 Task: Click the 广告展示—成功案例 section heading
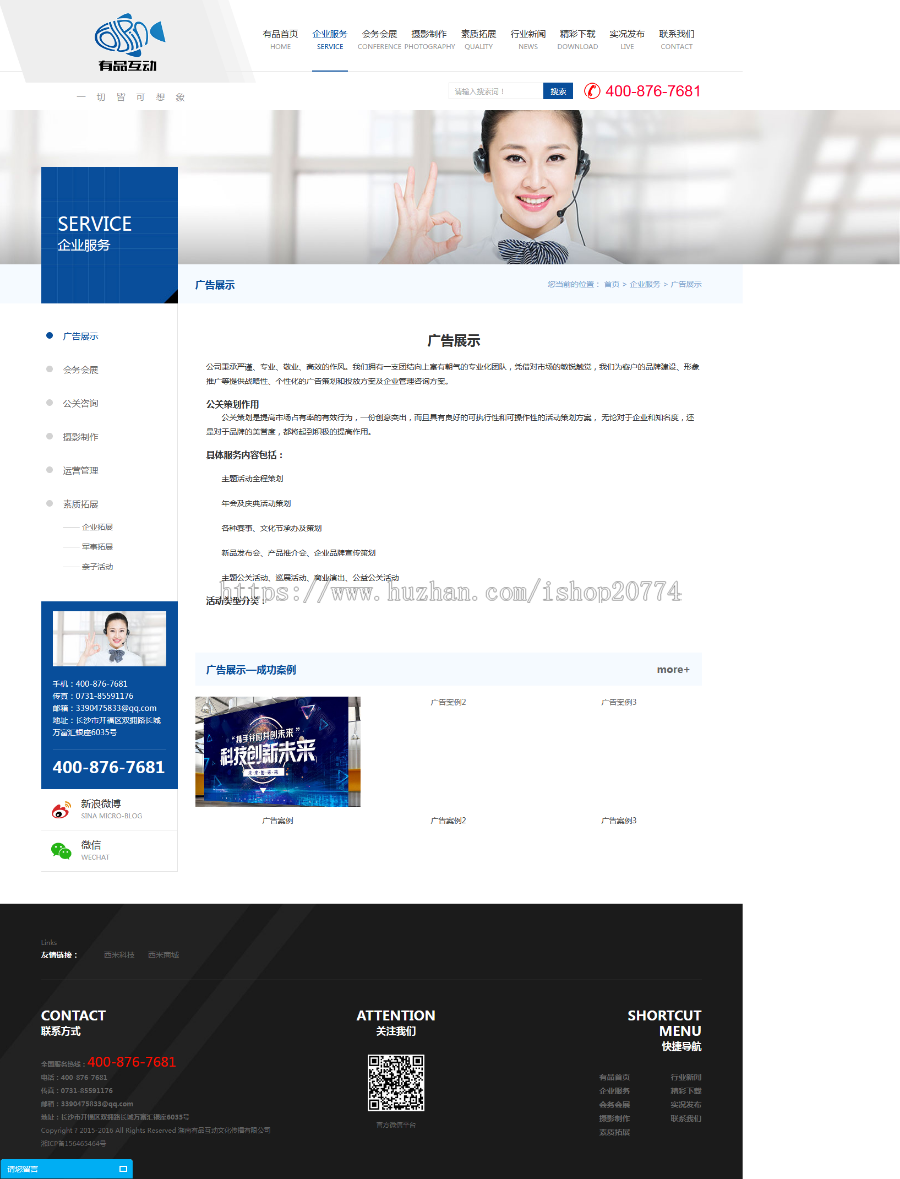pos(251,669)
